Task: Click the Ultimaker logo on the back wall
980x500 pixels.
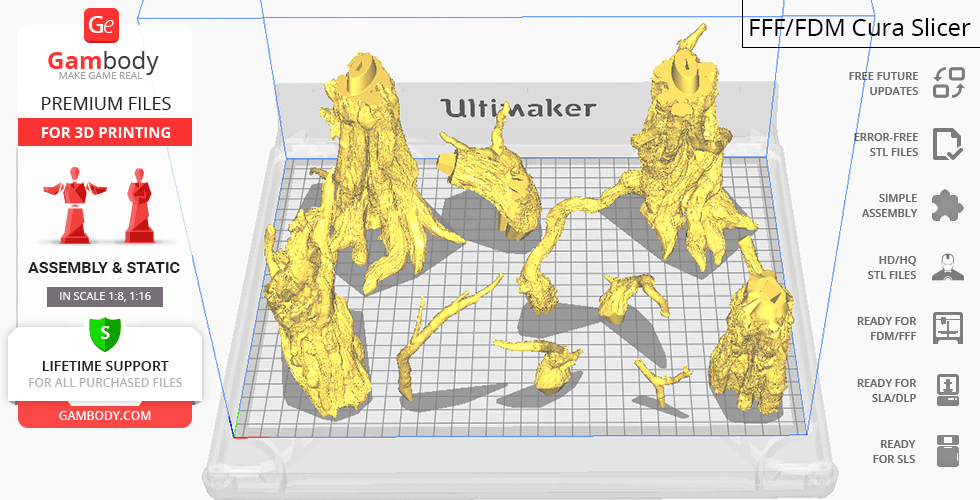Action: (519, 108)
